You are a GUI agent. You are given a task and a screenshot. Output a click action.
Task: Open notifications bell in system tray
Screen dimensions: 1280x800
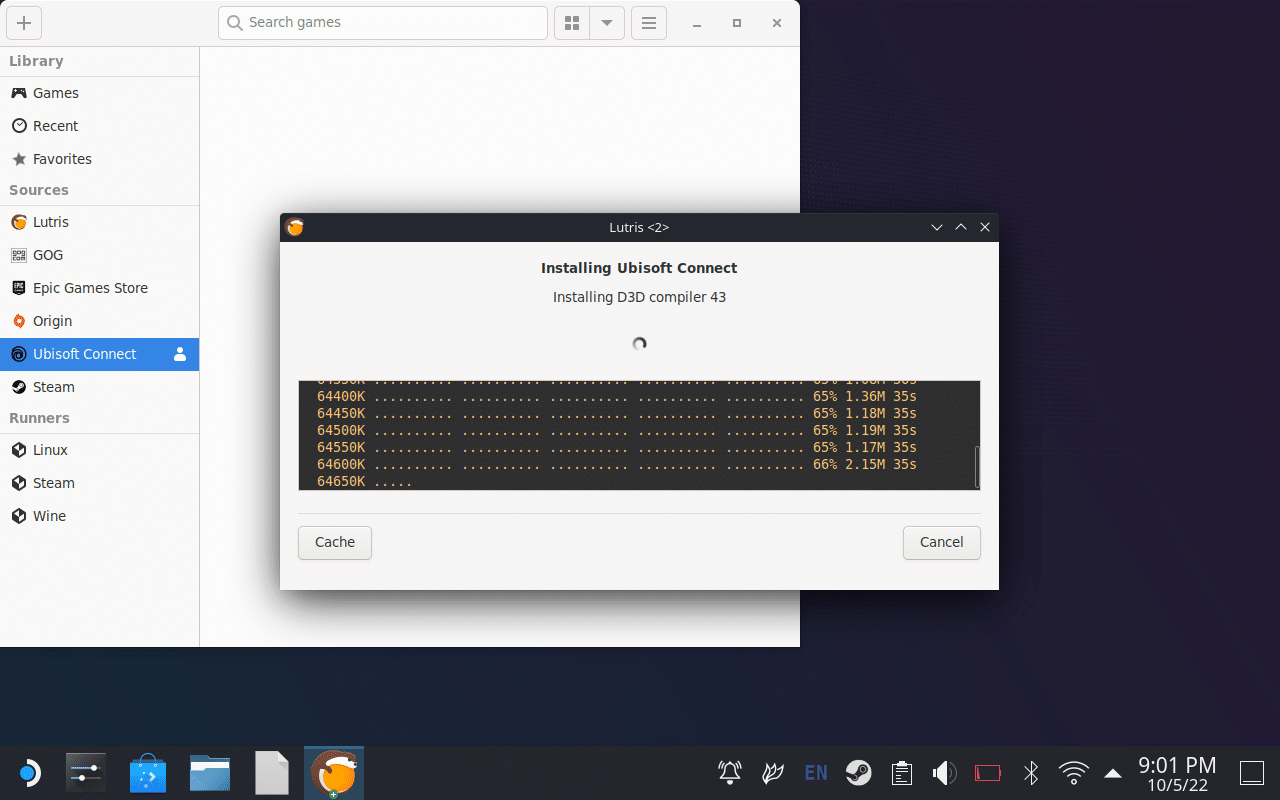(x=730, y=772)
